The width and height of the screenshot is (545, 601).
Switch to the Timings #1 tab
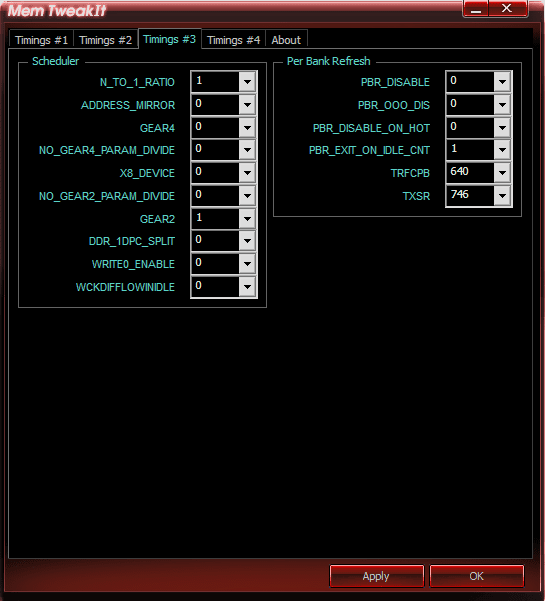coord(41,40)
